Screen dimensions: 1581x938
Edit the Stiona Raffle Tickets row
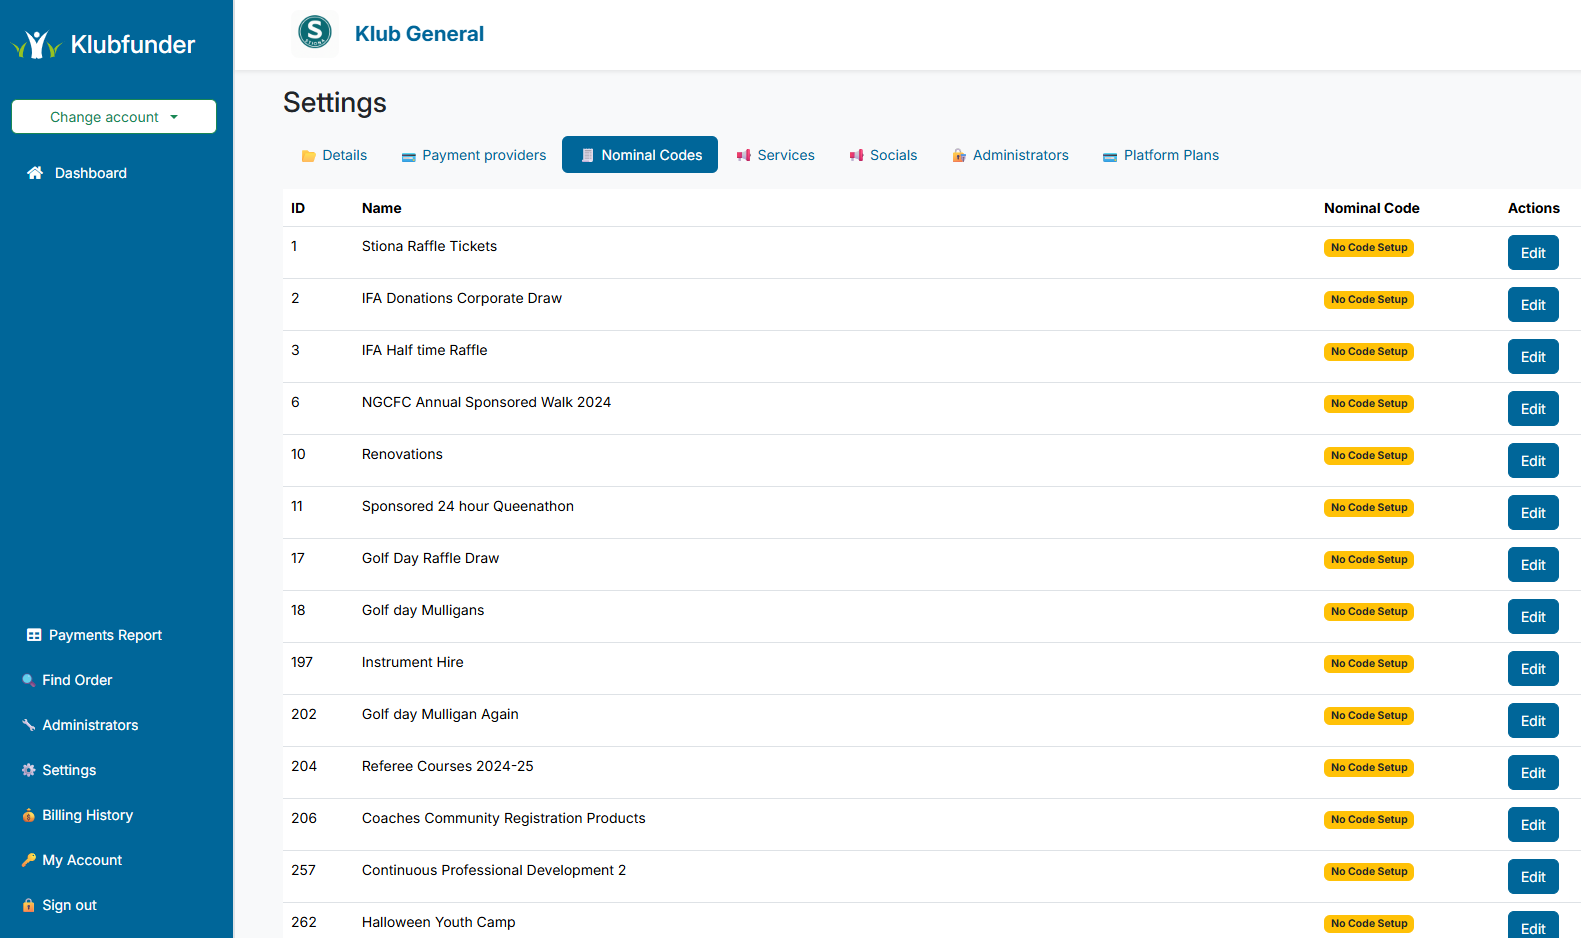(1532, 253)
